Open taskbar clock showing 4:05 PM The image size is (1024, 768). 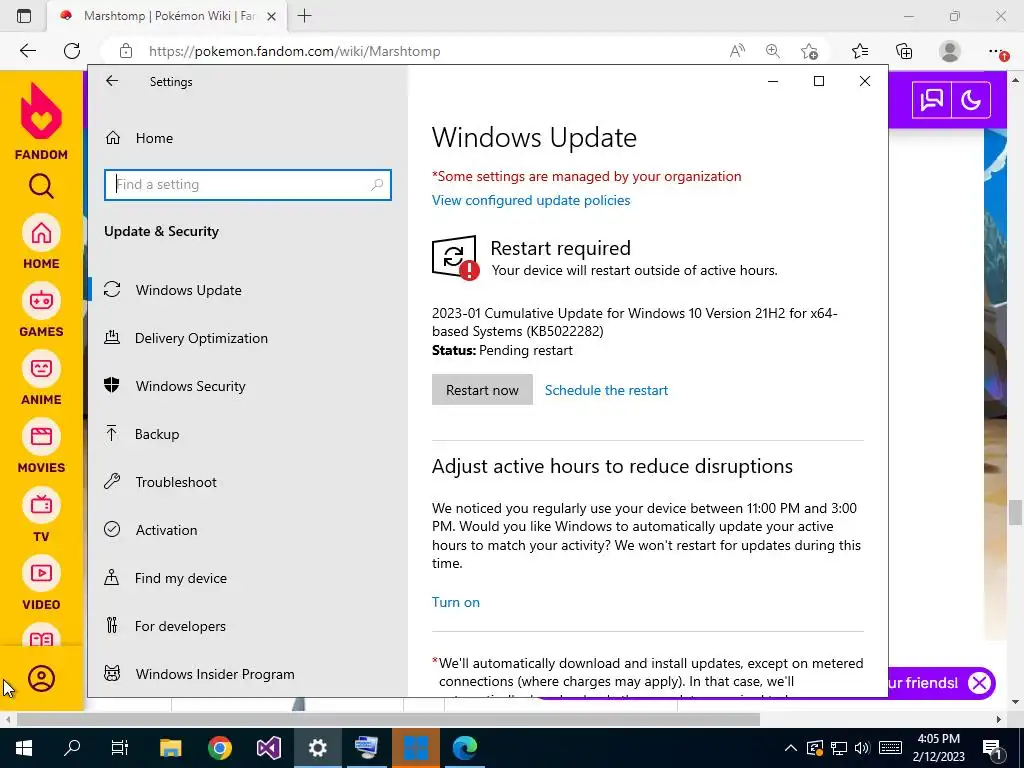(938, 748)
